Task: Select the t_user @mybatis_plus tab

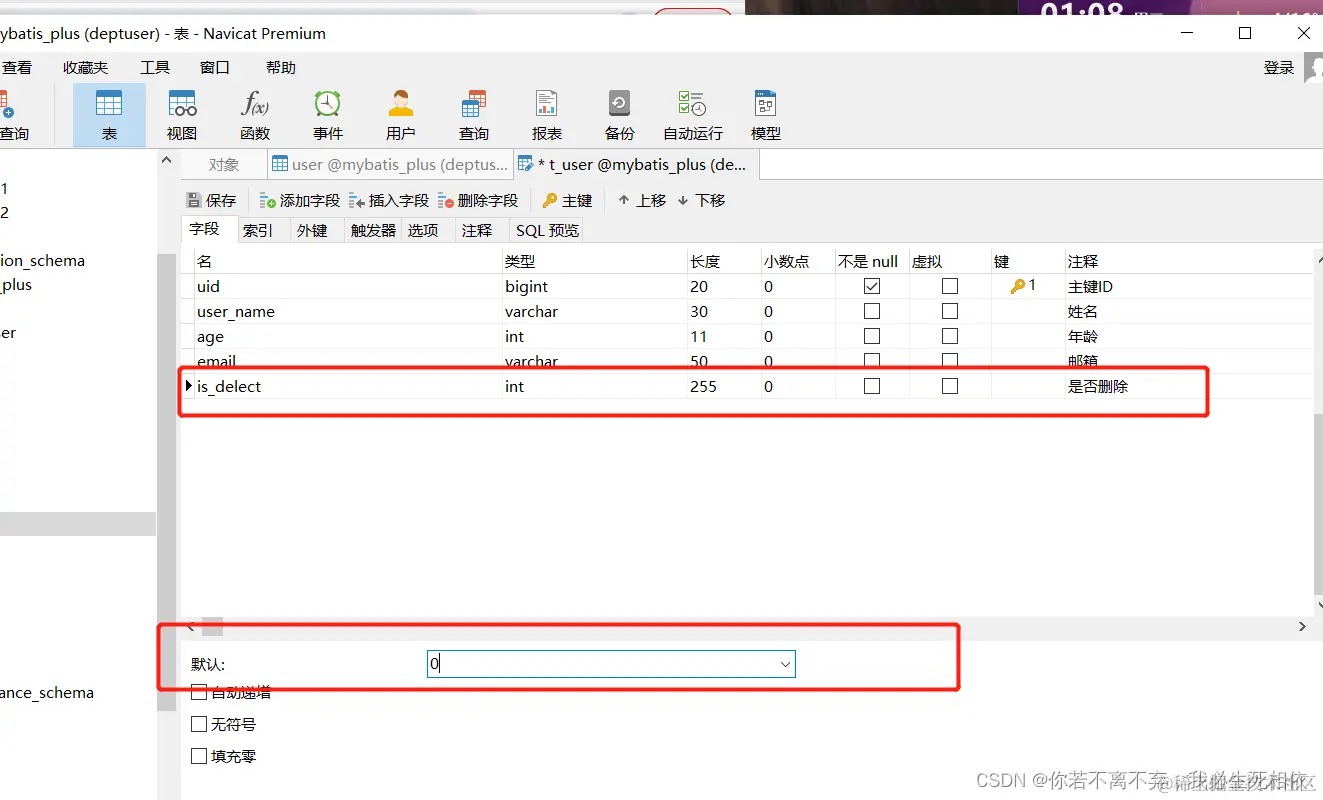Action: coord(636,165)
